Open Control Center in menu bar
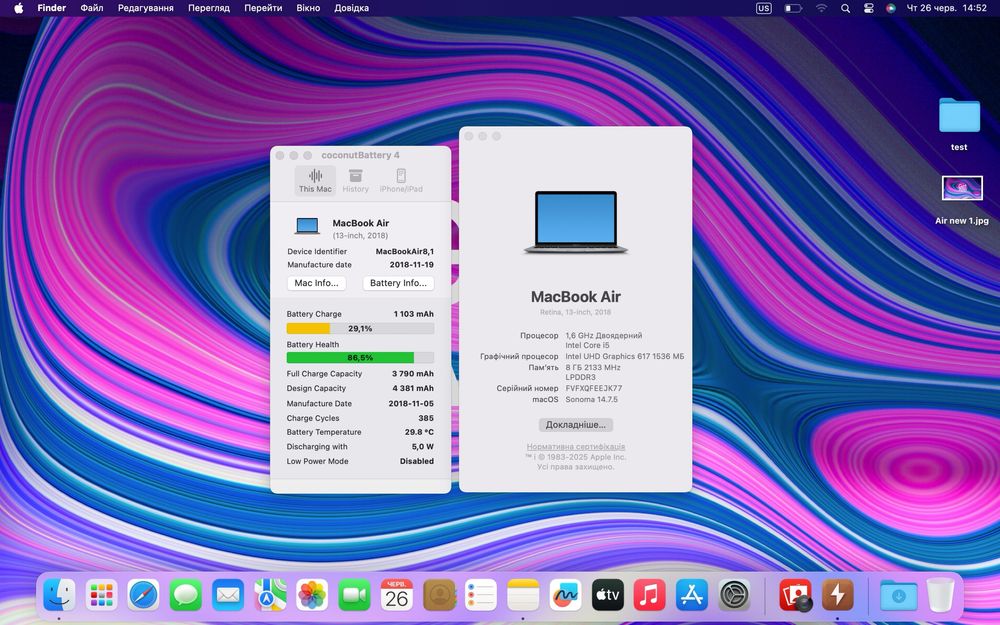1000x625 pixels. (868, 8)
